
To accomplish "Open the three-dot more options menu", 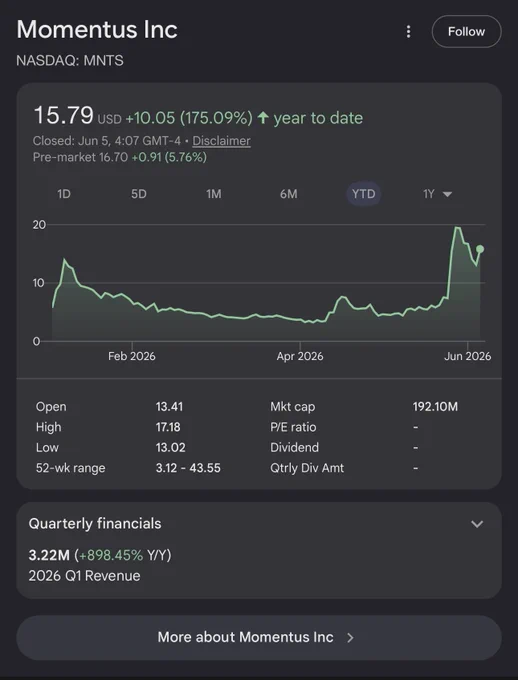I will [x=408, y=32].
